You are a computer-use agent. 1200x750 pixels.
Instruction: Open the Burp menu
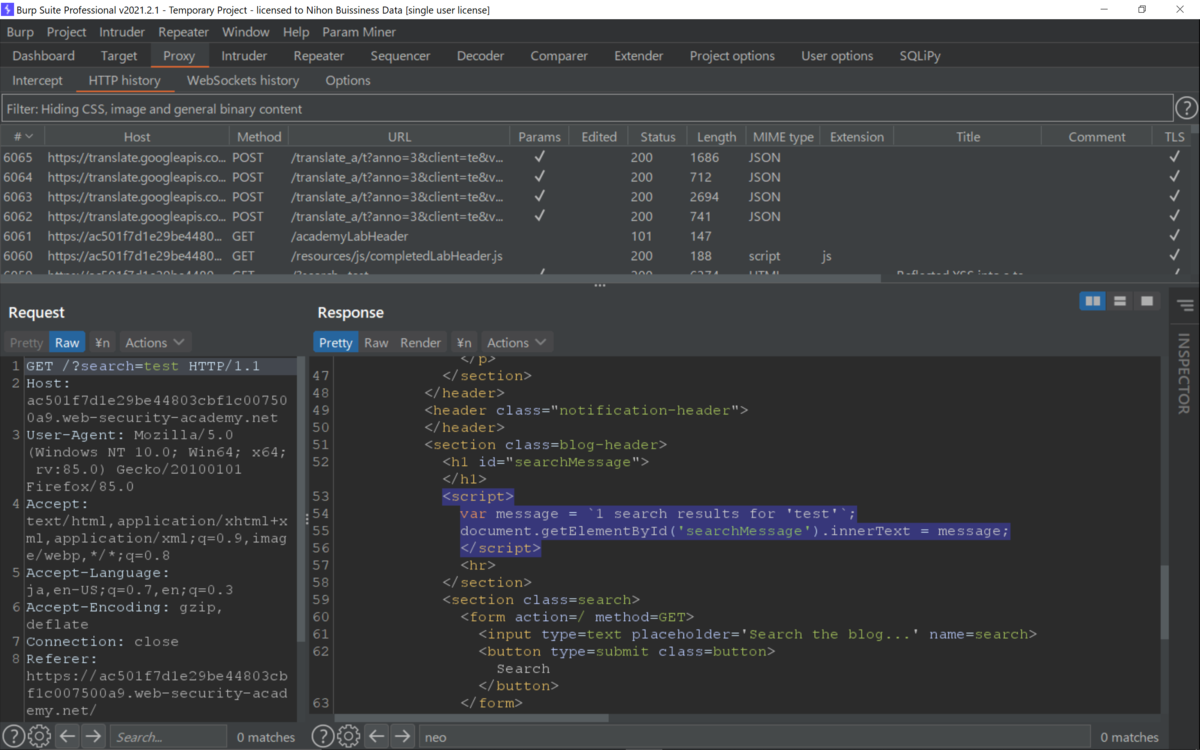pyautogui.click(x=20, y=31)
